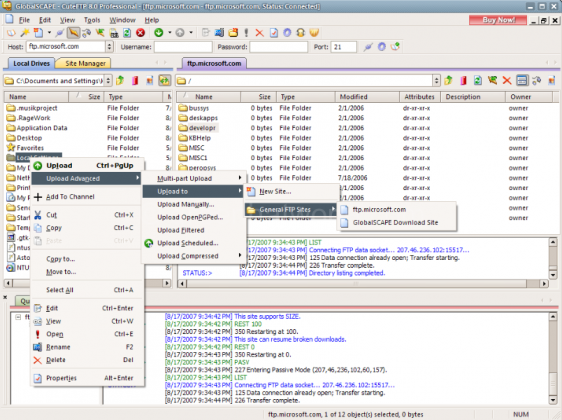Sort remote list by Owner column
Viewport: 562px width, 420px height.
(x=529, y=97)
